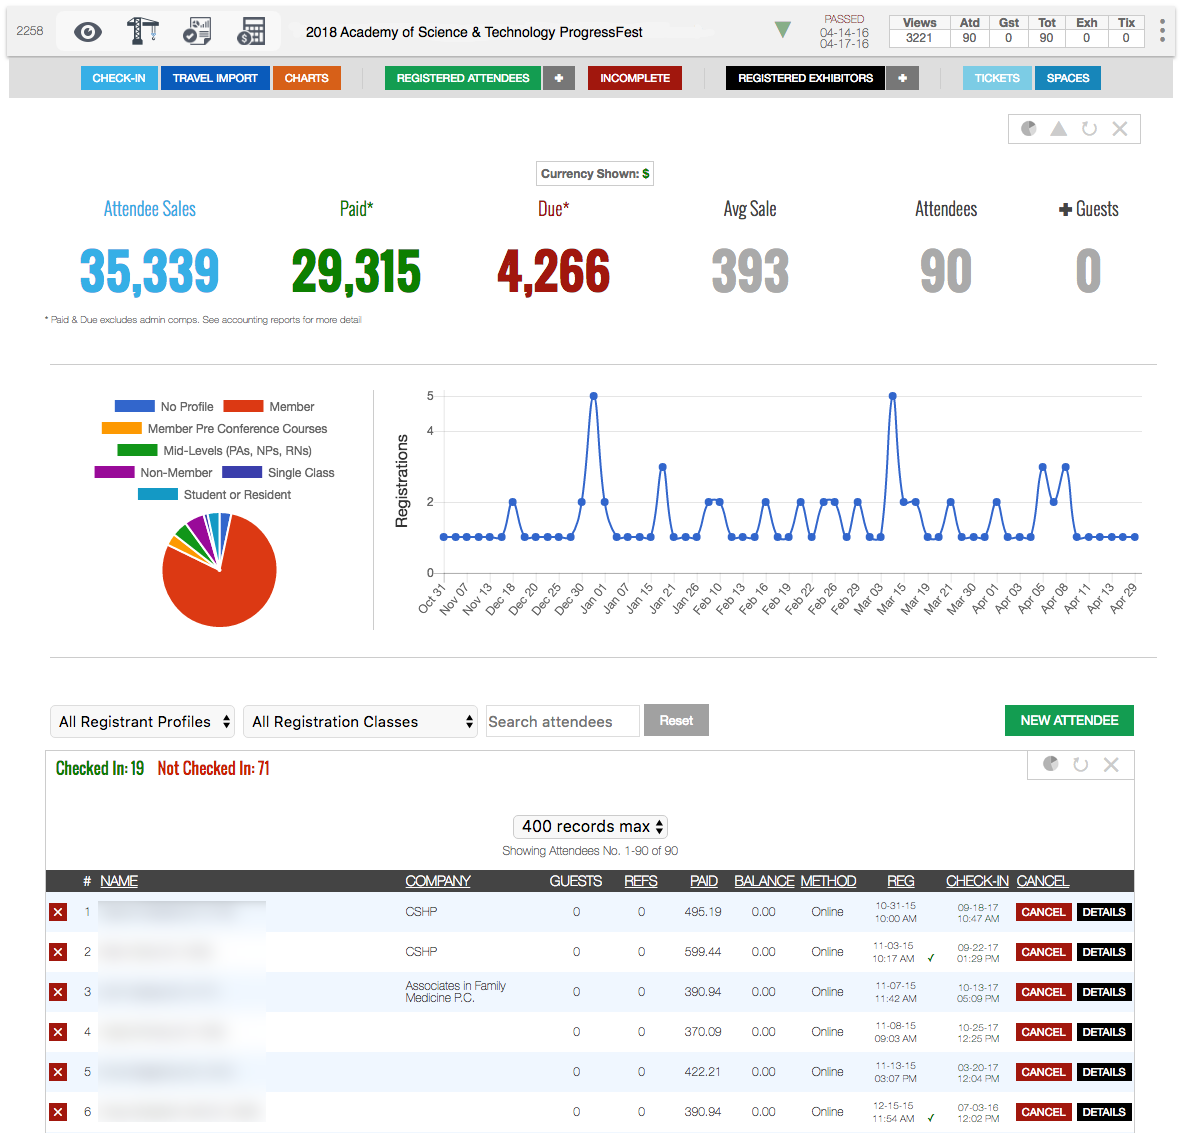This screenshot has width=1201, height=1133.
Task: Click the Search attendees input field
Action: (562, 722)
